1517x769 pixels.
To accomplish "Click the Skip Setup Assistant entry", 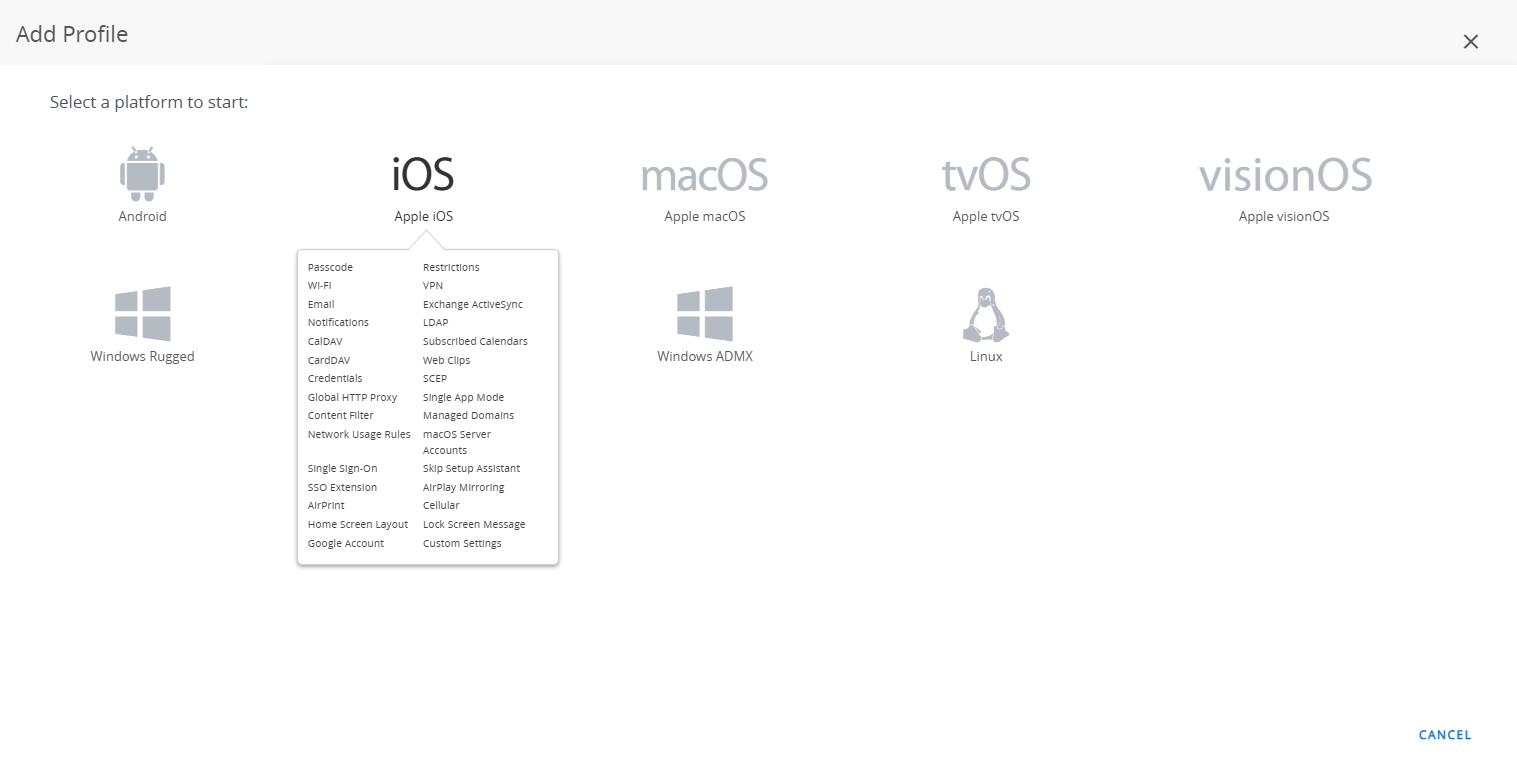I will point(471,468).
